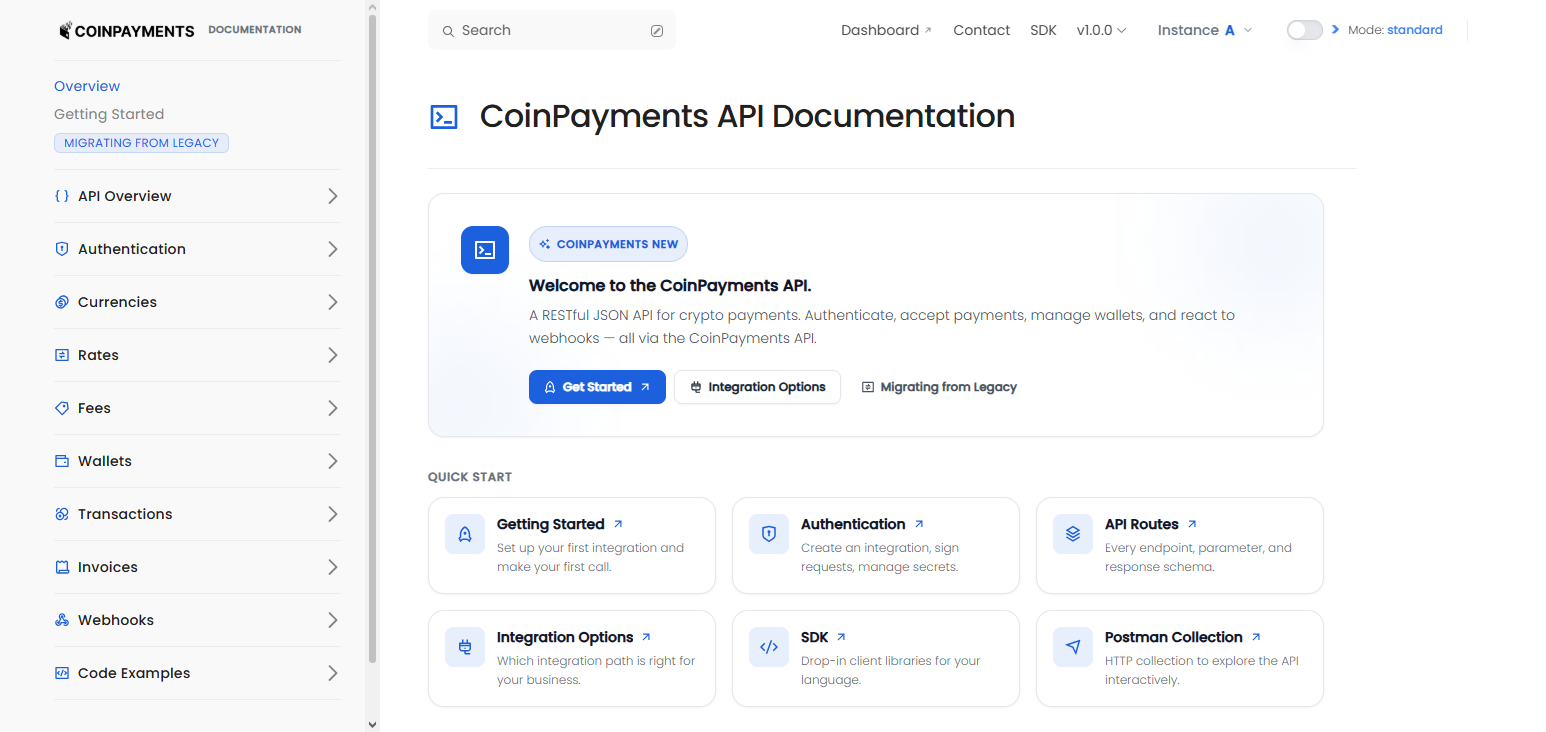The width and height of the screenshot is (1546, 732).
Task: Click the Integration Options button in welcome card
Action: pos(757,387)
